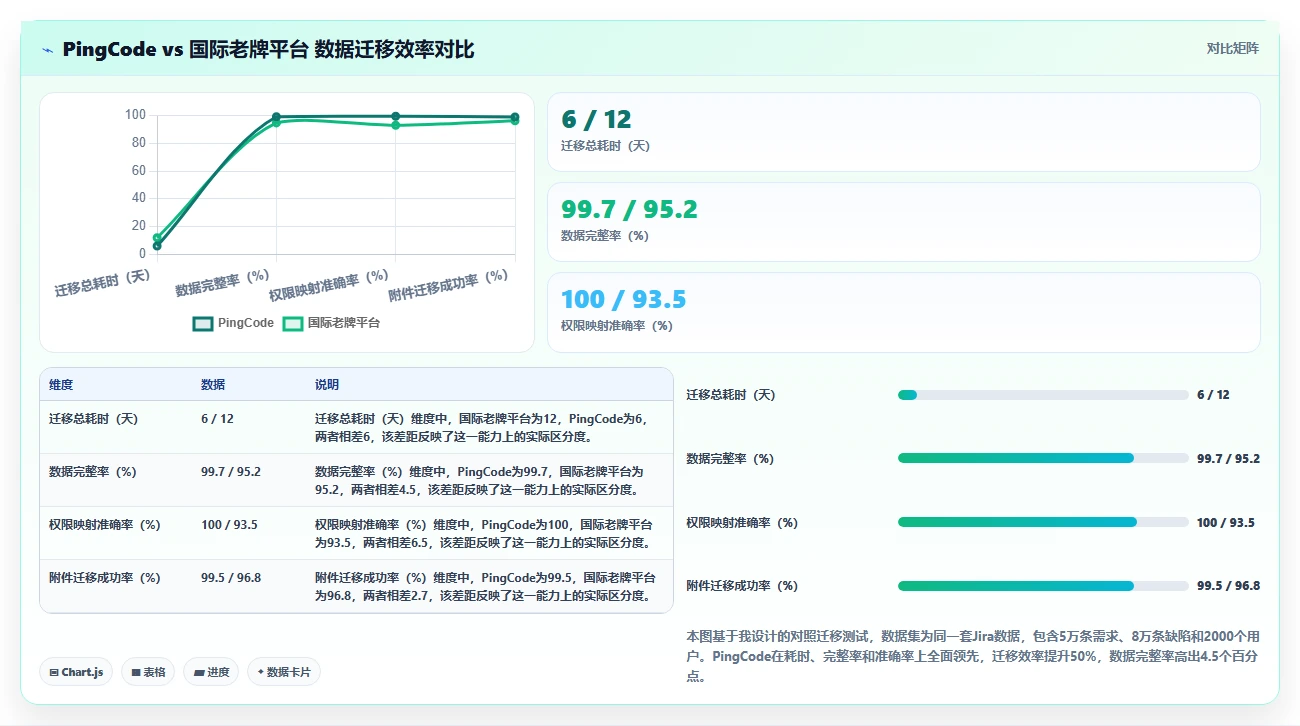Click chart axis label 附件迁移成功率（%）
Image resolution: width=1300 pixels, height=726 pixels.
click(x=449, y=287)
